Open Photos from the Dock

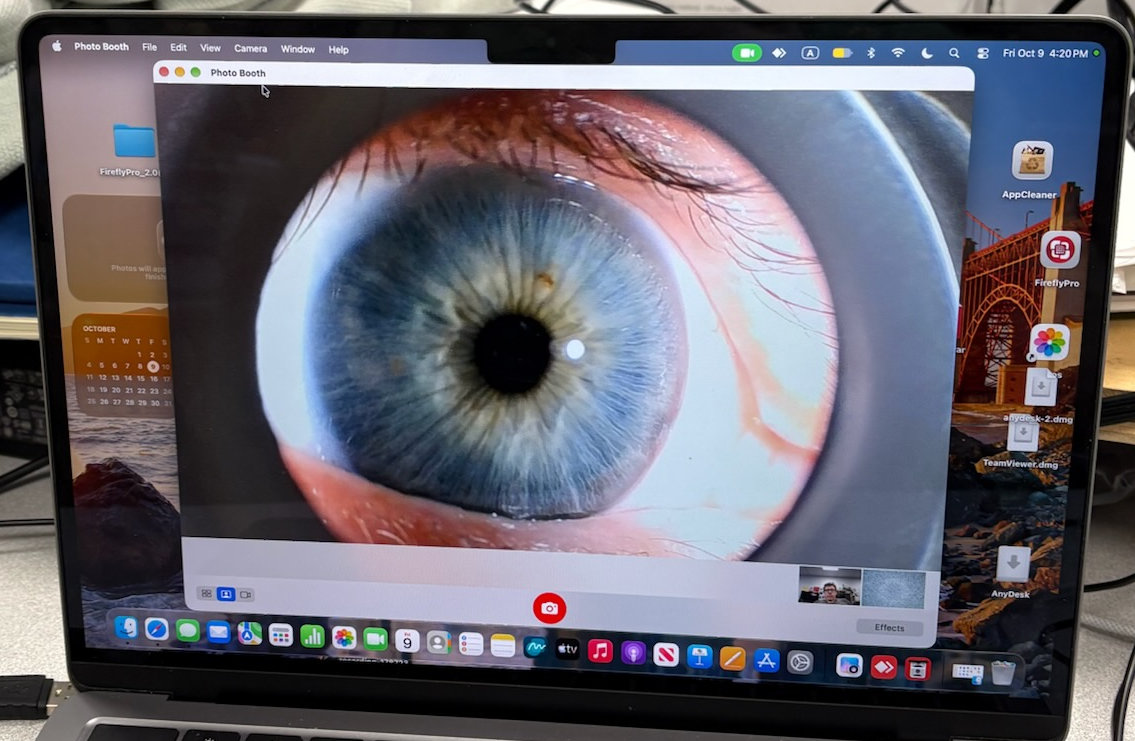pyautogui.click(x=344, y=638)
